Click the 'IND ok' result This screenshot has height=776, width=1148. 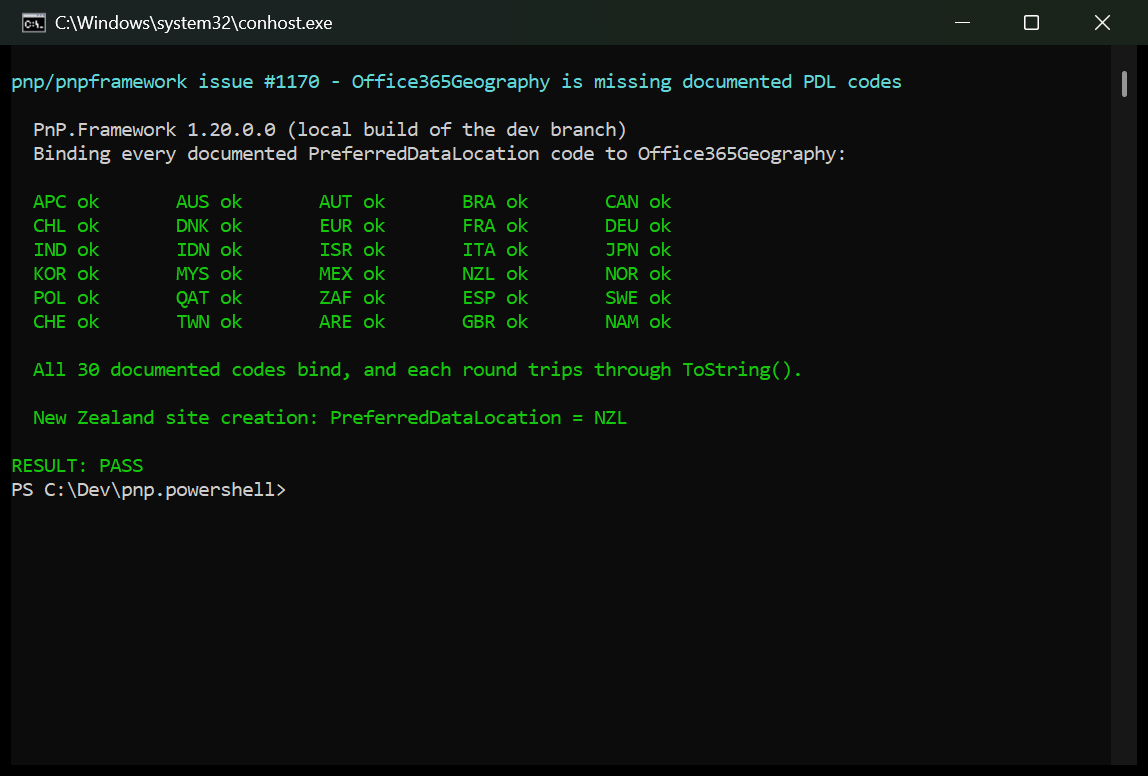[66, 250]
